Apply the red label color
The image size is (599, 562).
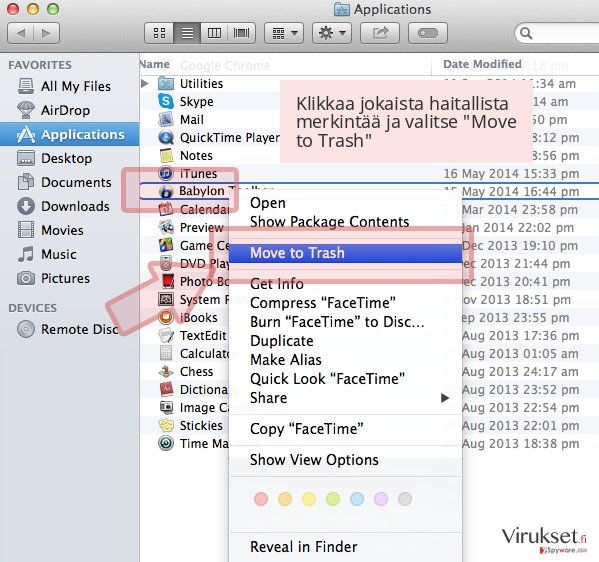(x=261, y=499)
